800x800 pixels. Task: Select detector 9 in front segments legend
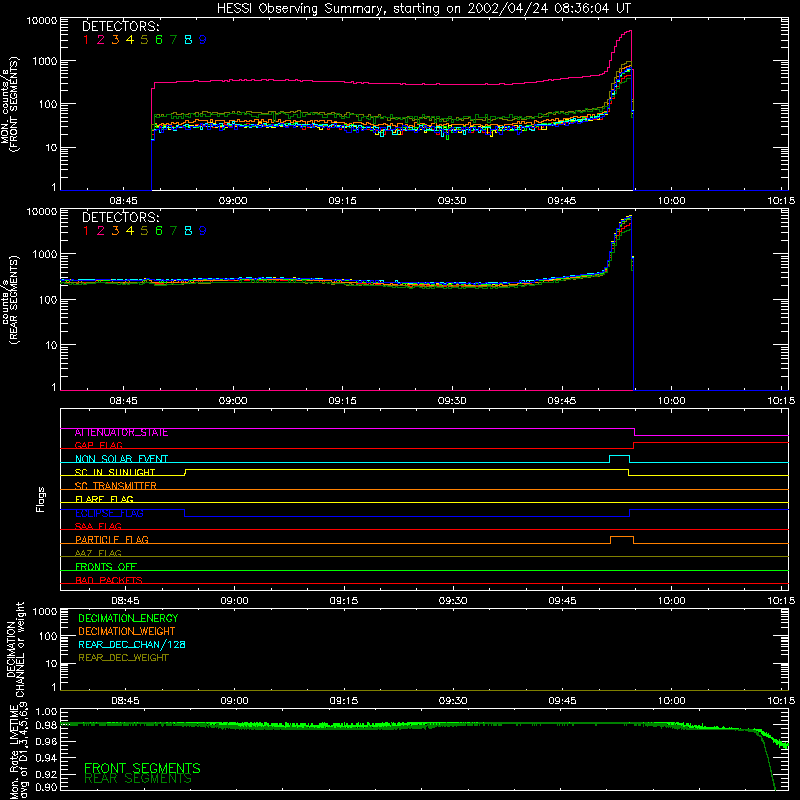tap(203, 40)
